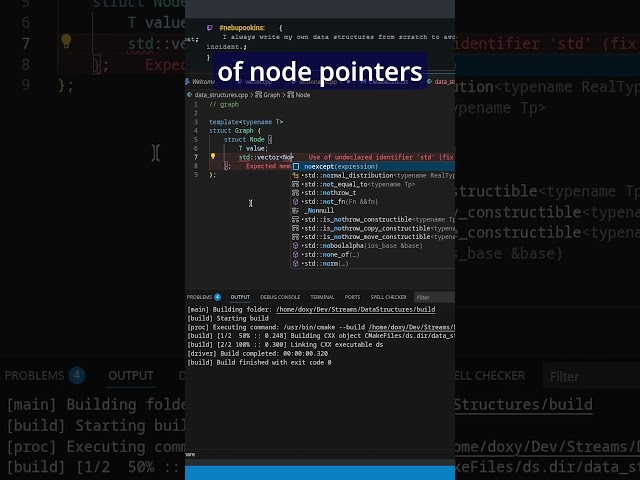Switch to the data_st editor tab
Screen dimensions: 640x480
[x=441, y=82]
